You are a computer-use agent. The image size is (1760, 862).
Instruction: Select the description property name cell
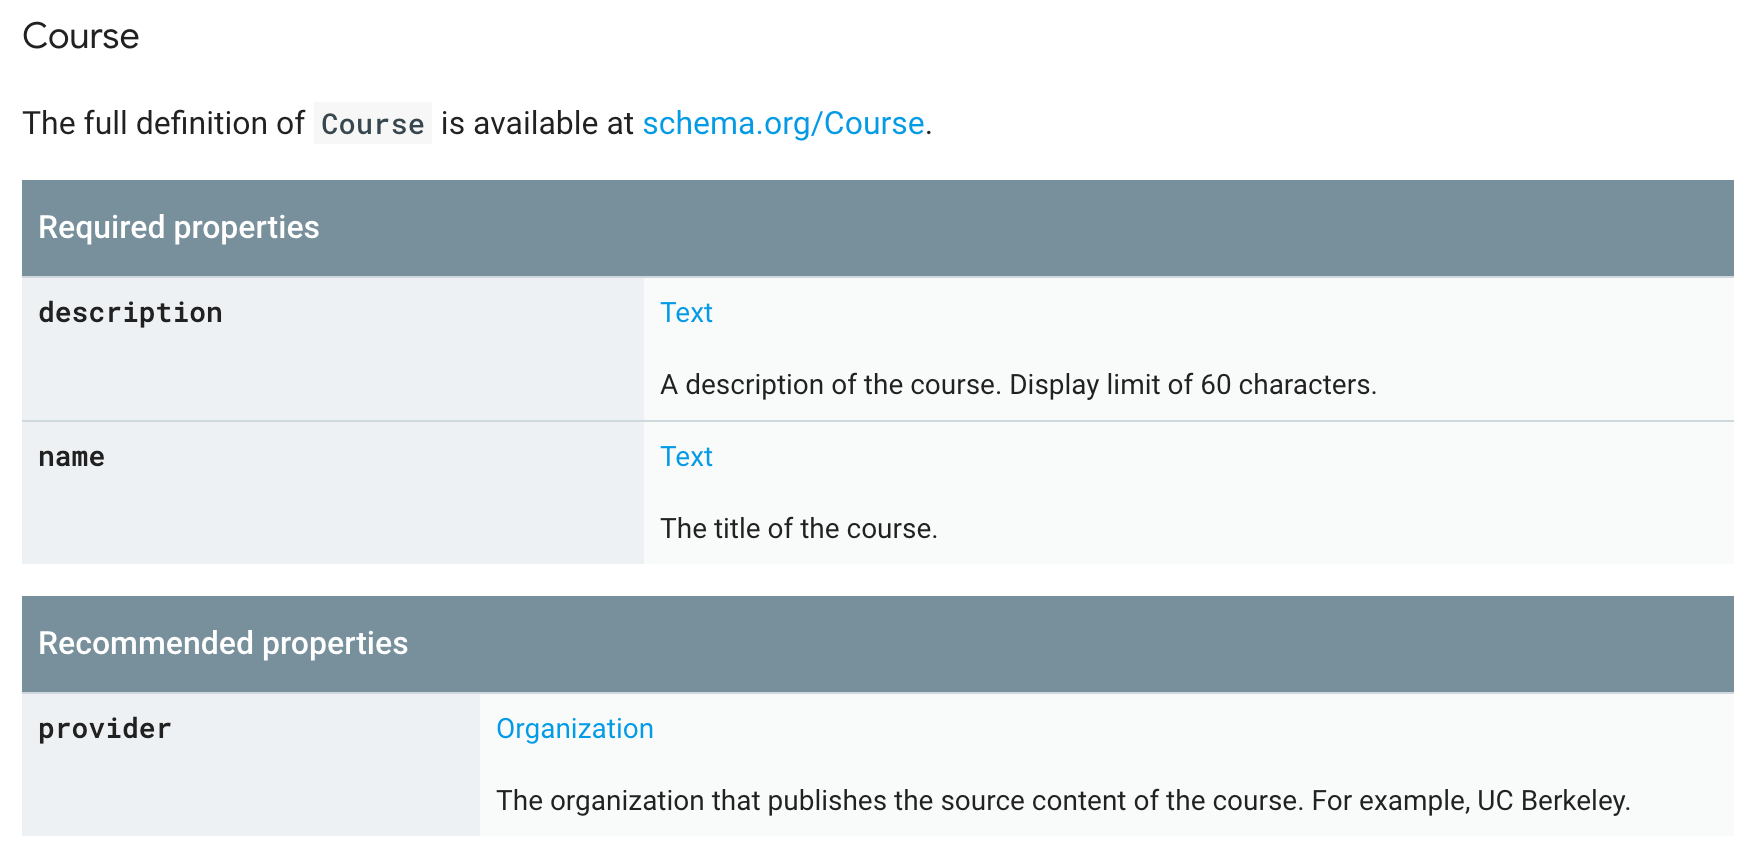click(x=131, y=313)
